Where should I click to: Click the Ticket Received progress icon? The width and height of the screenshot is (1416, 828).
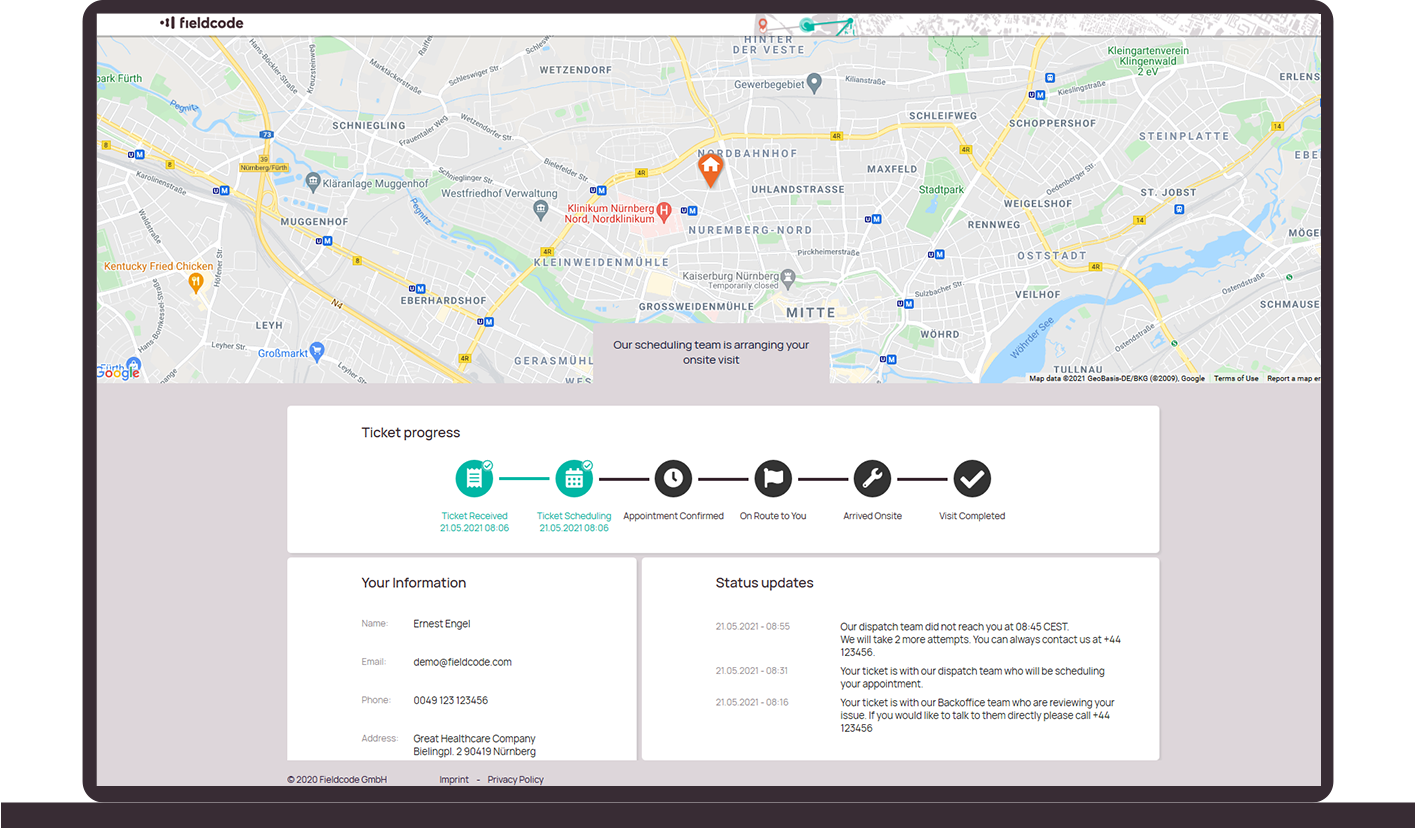(474, 479)
